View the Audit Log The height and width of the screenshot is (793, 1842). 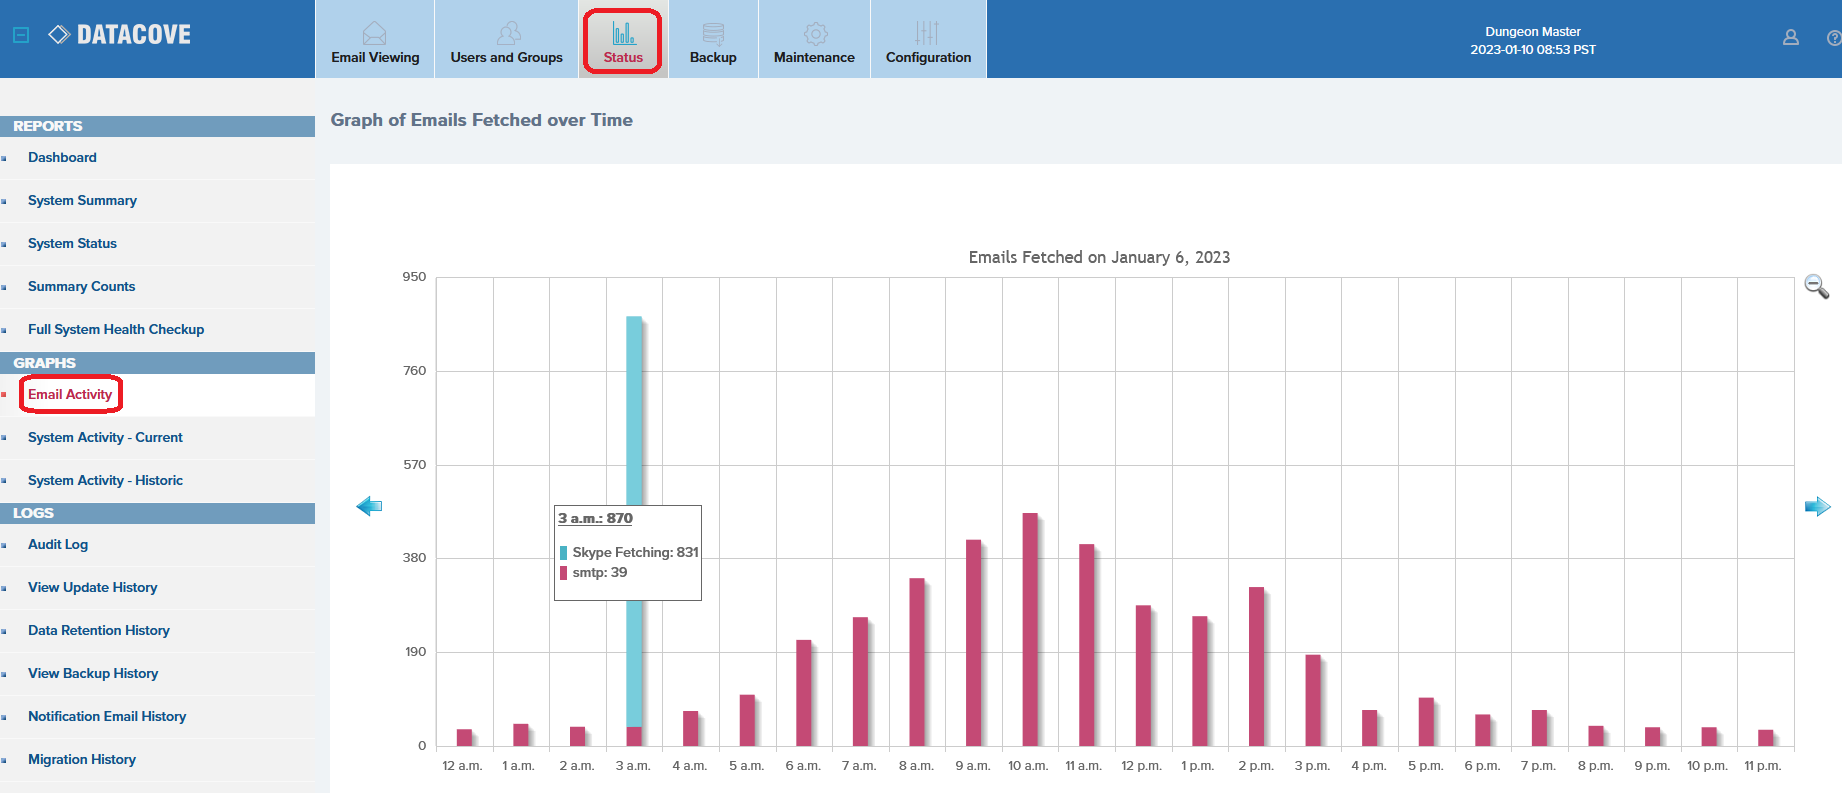(58, 545)
